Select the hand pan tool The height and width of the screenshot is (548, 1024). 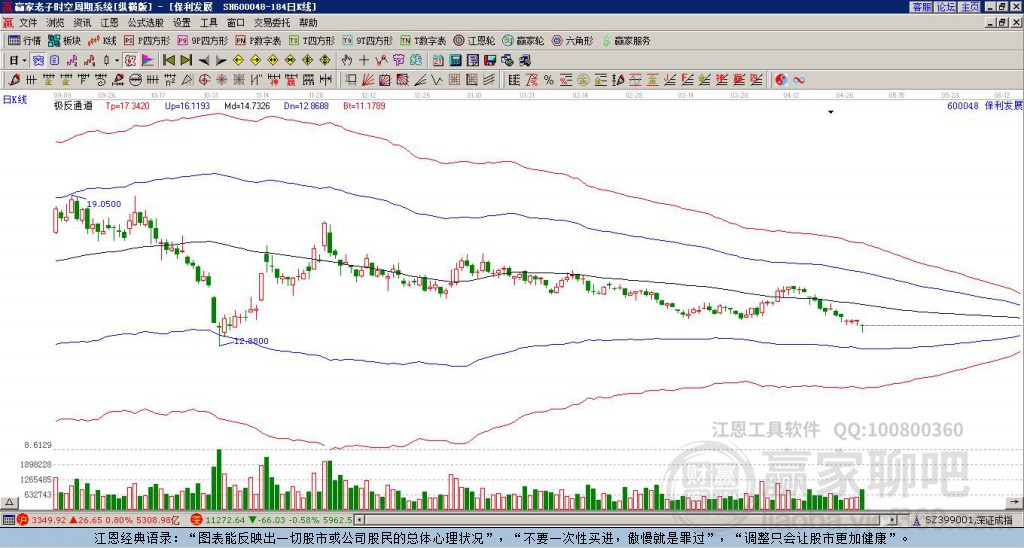coord(347,61)
